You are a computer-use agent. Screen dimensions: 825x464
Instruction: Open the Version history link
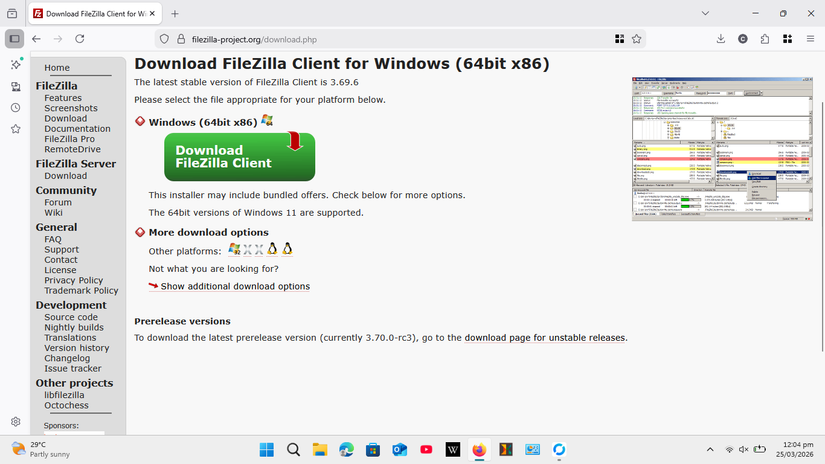pos(77,348)
